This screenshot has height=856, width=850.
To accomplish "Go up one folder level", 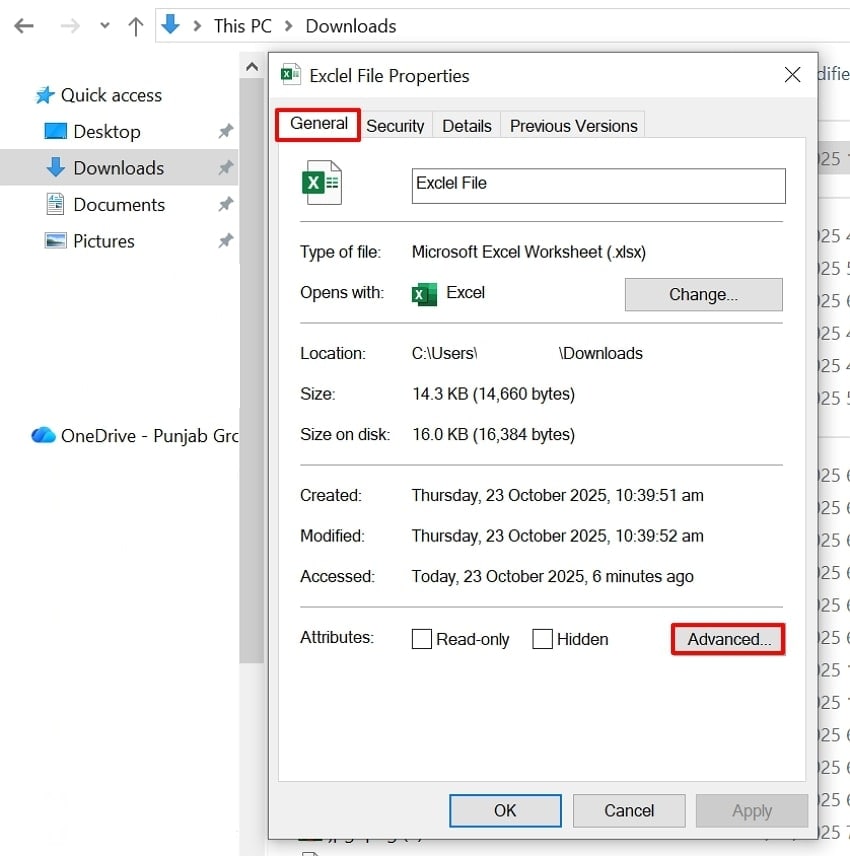I will [x=136, y=26].
